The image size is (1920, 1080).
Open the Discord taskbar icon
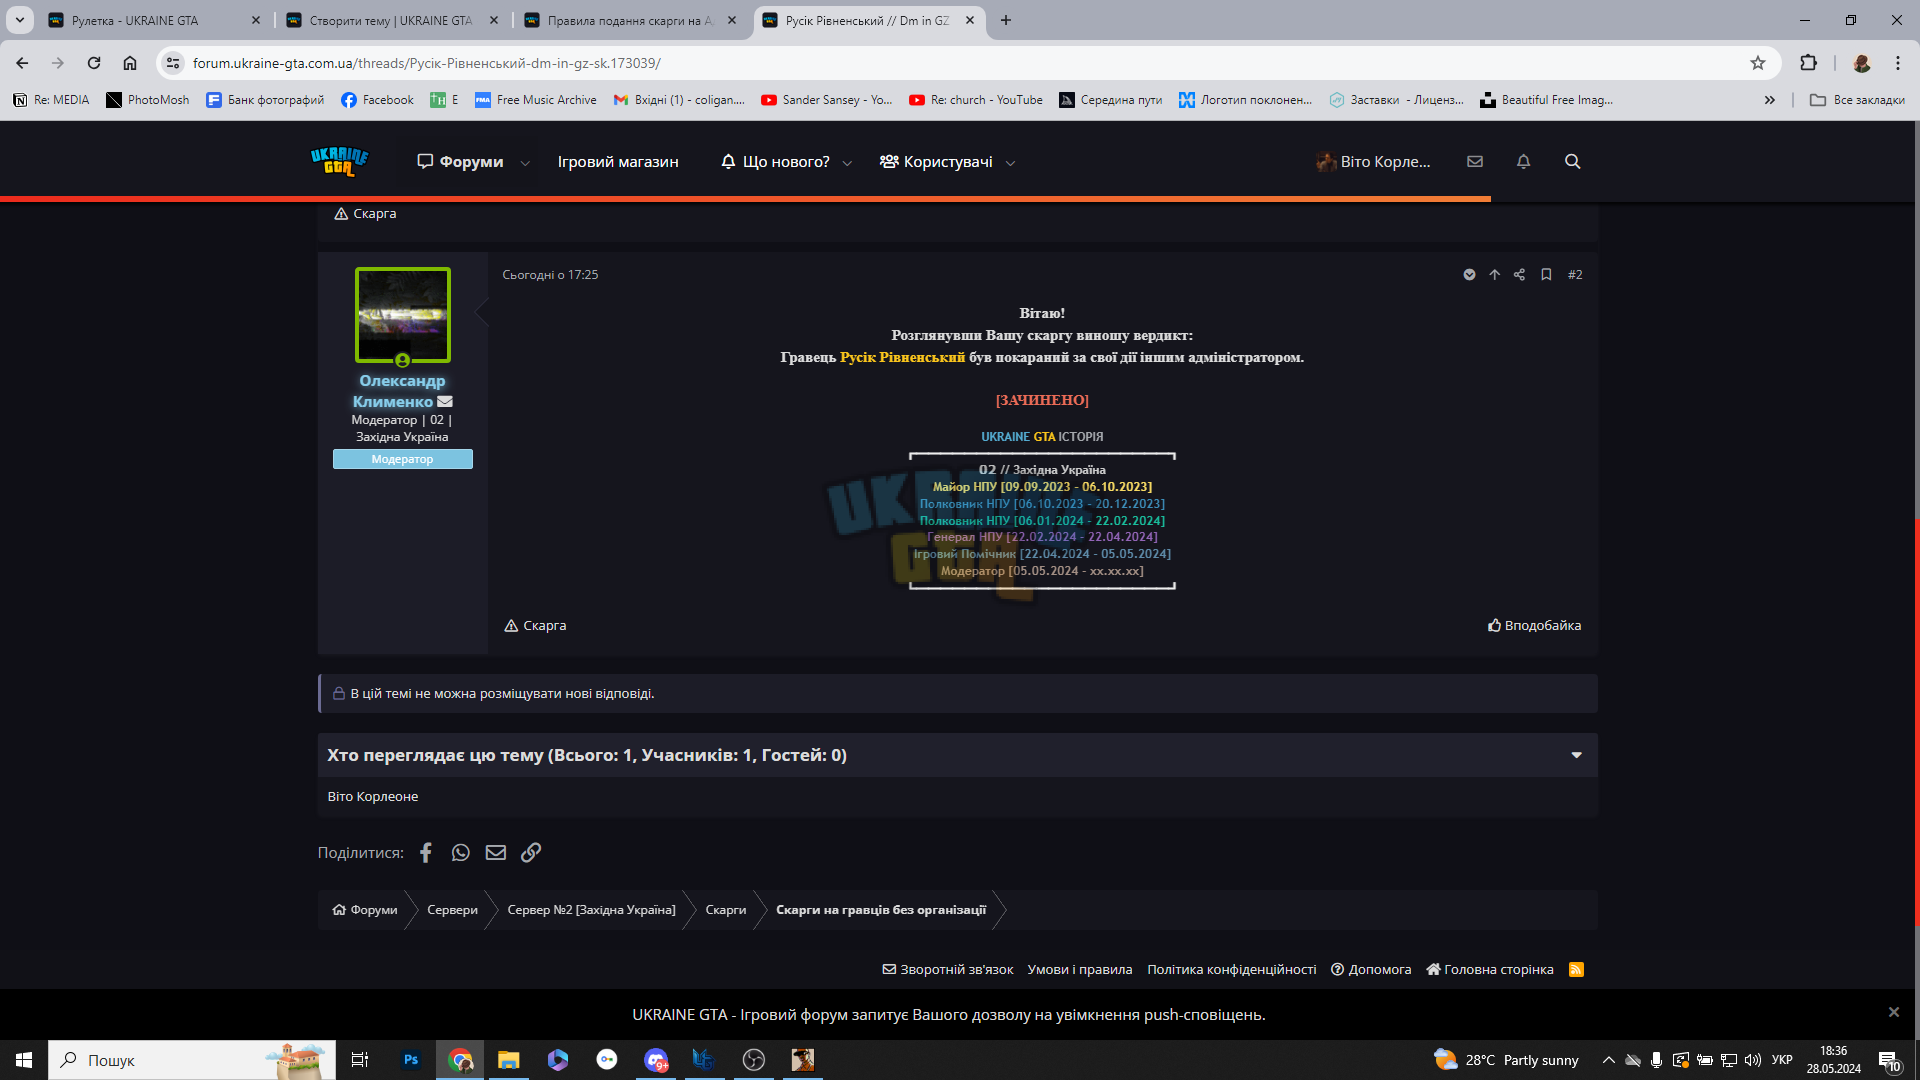[656, 1060]
